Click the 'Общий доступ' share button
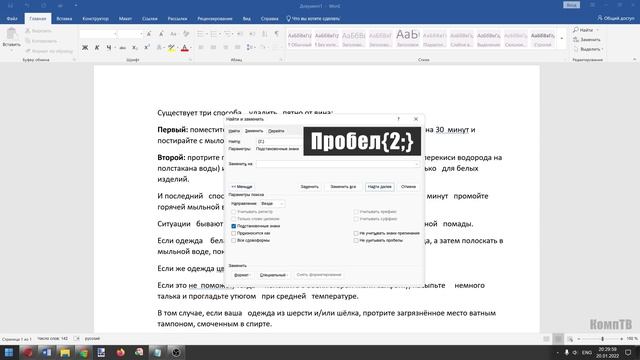This screenshot has height=360, width=640. pos(616,18)
